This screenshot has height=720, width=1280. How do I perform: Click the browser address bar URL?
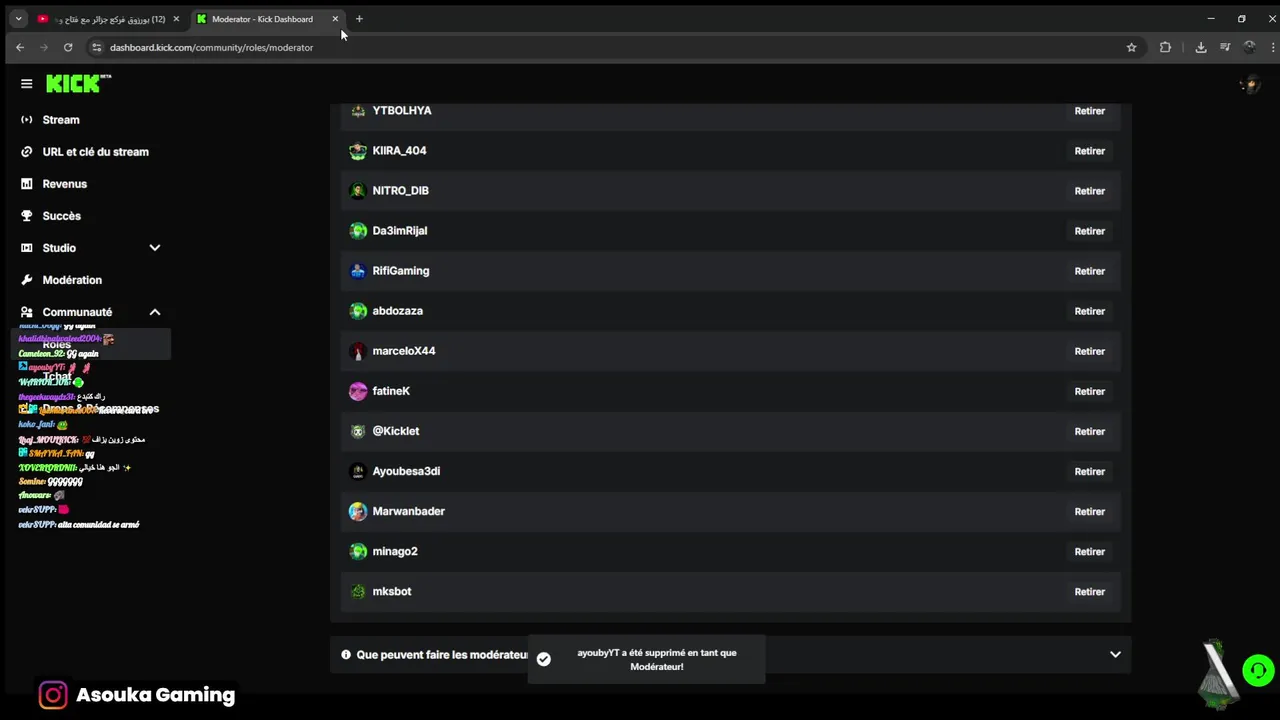[x=212, y=47]
